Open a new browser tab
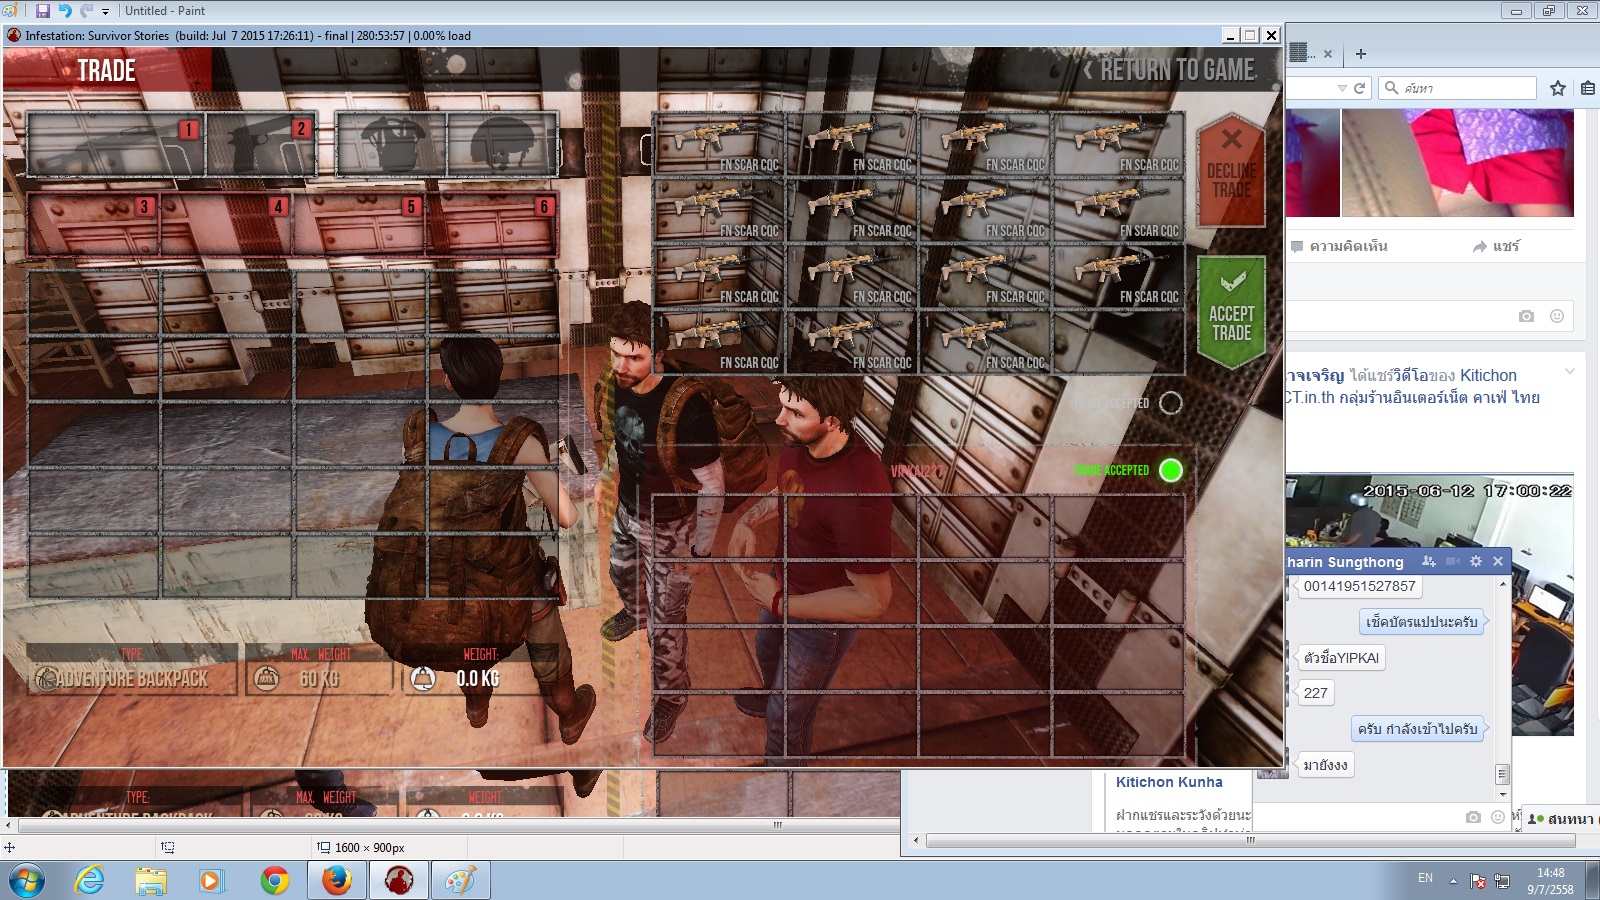Viewport: 1600px width, 900px height. click(1360, 54)
